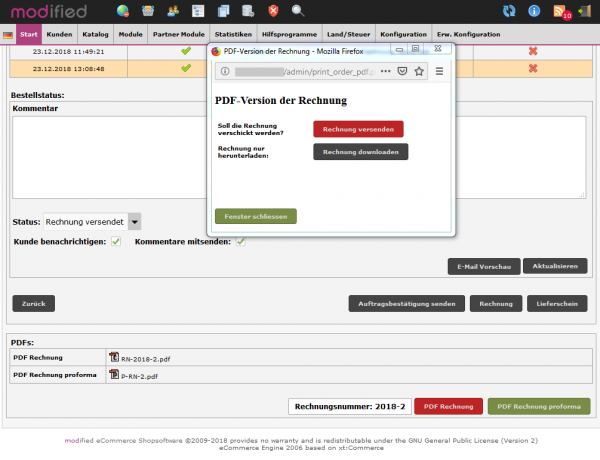Open the database icon in top bar

tap(248, 11)
